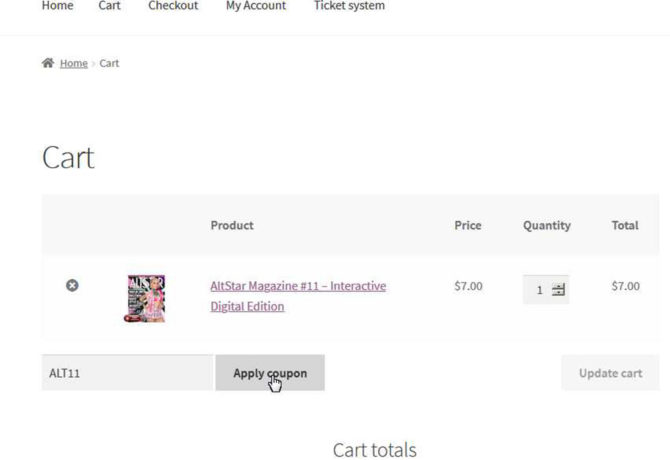Go to Home in top navigation
The width and height of the screenshot is (670, 460).
pos(57,6)
